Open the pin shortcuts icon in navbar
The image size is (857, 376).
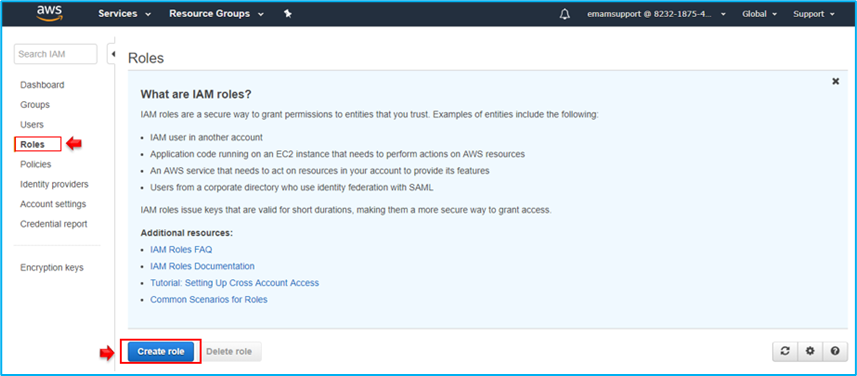[288, 14]
